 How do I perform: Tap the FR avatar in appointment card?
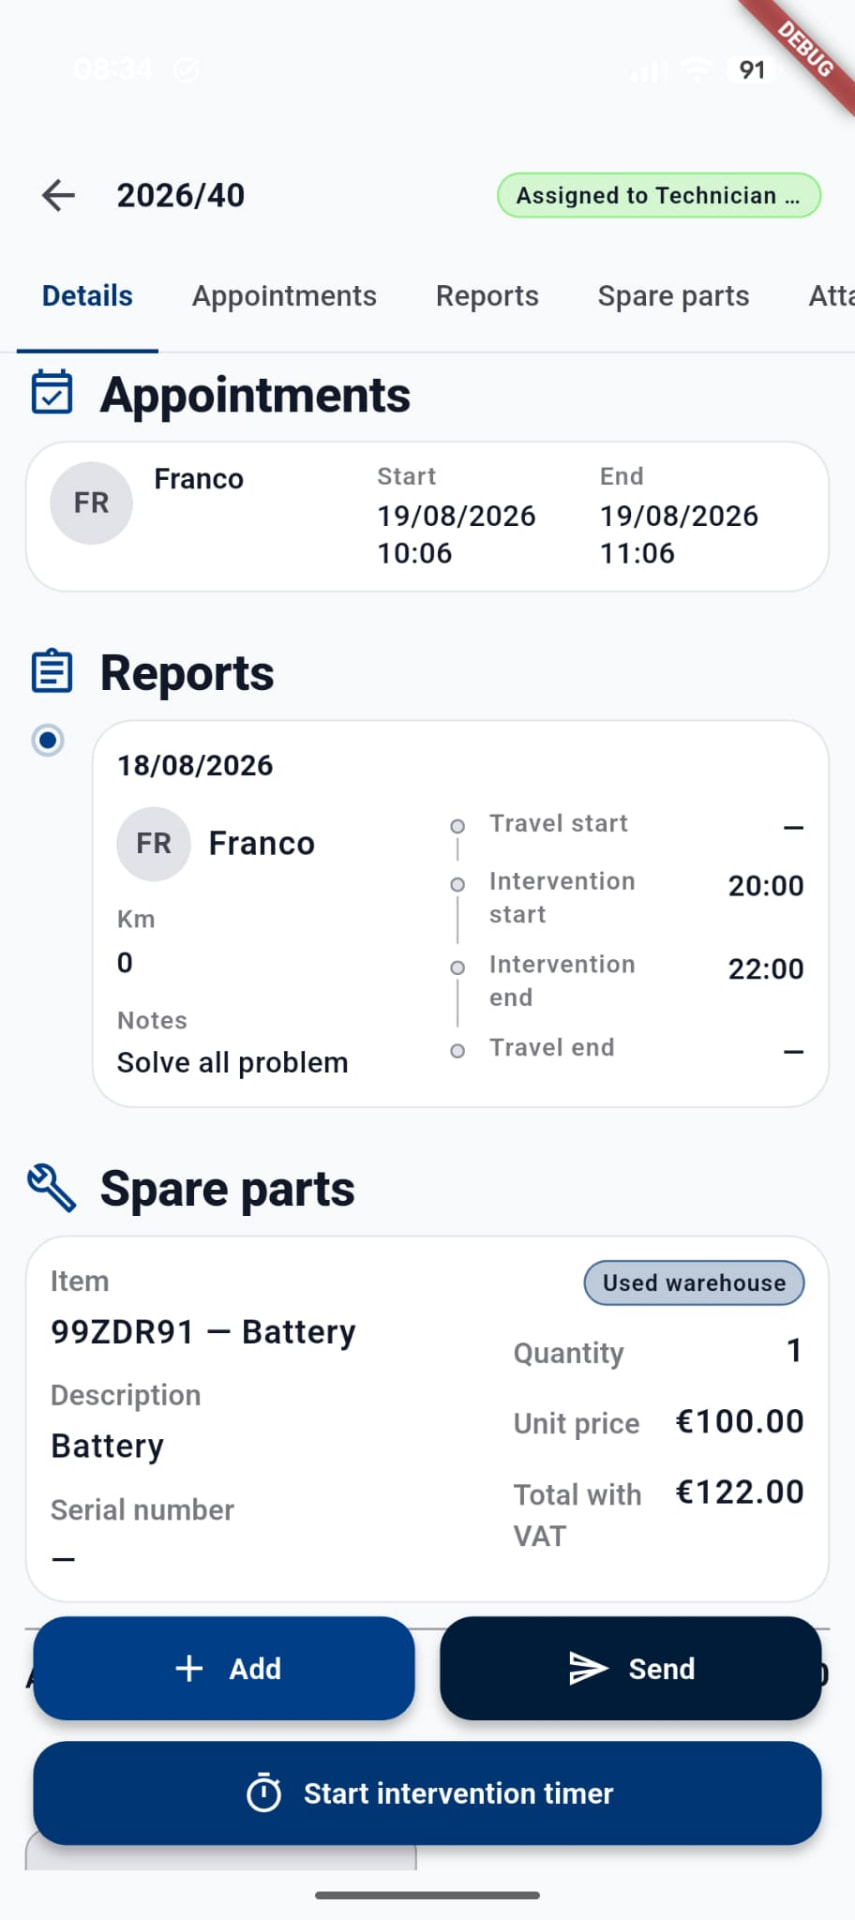tap(91, 503)
